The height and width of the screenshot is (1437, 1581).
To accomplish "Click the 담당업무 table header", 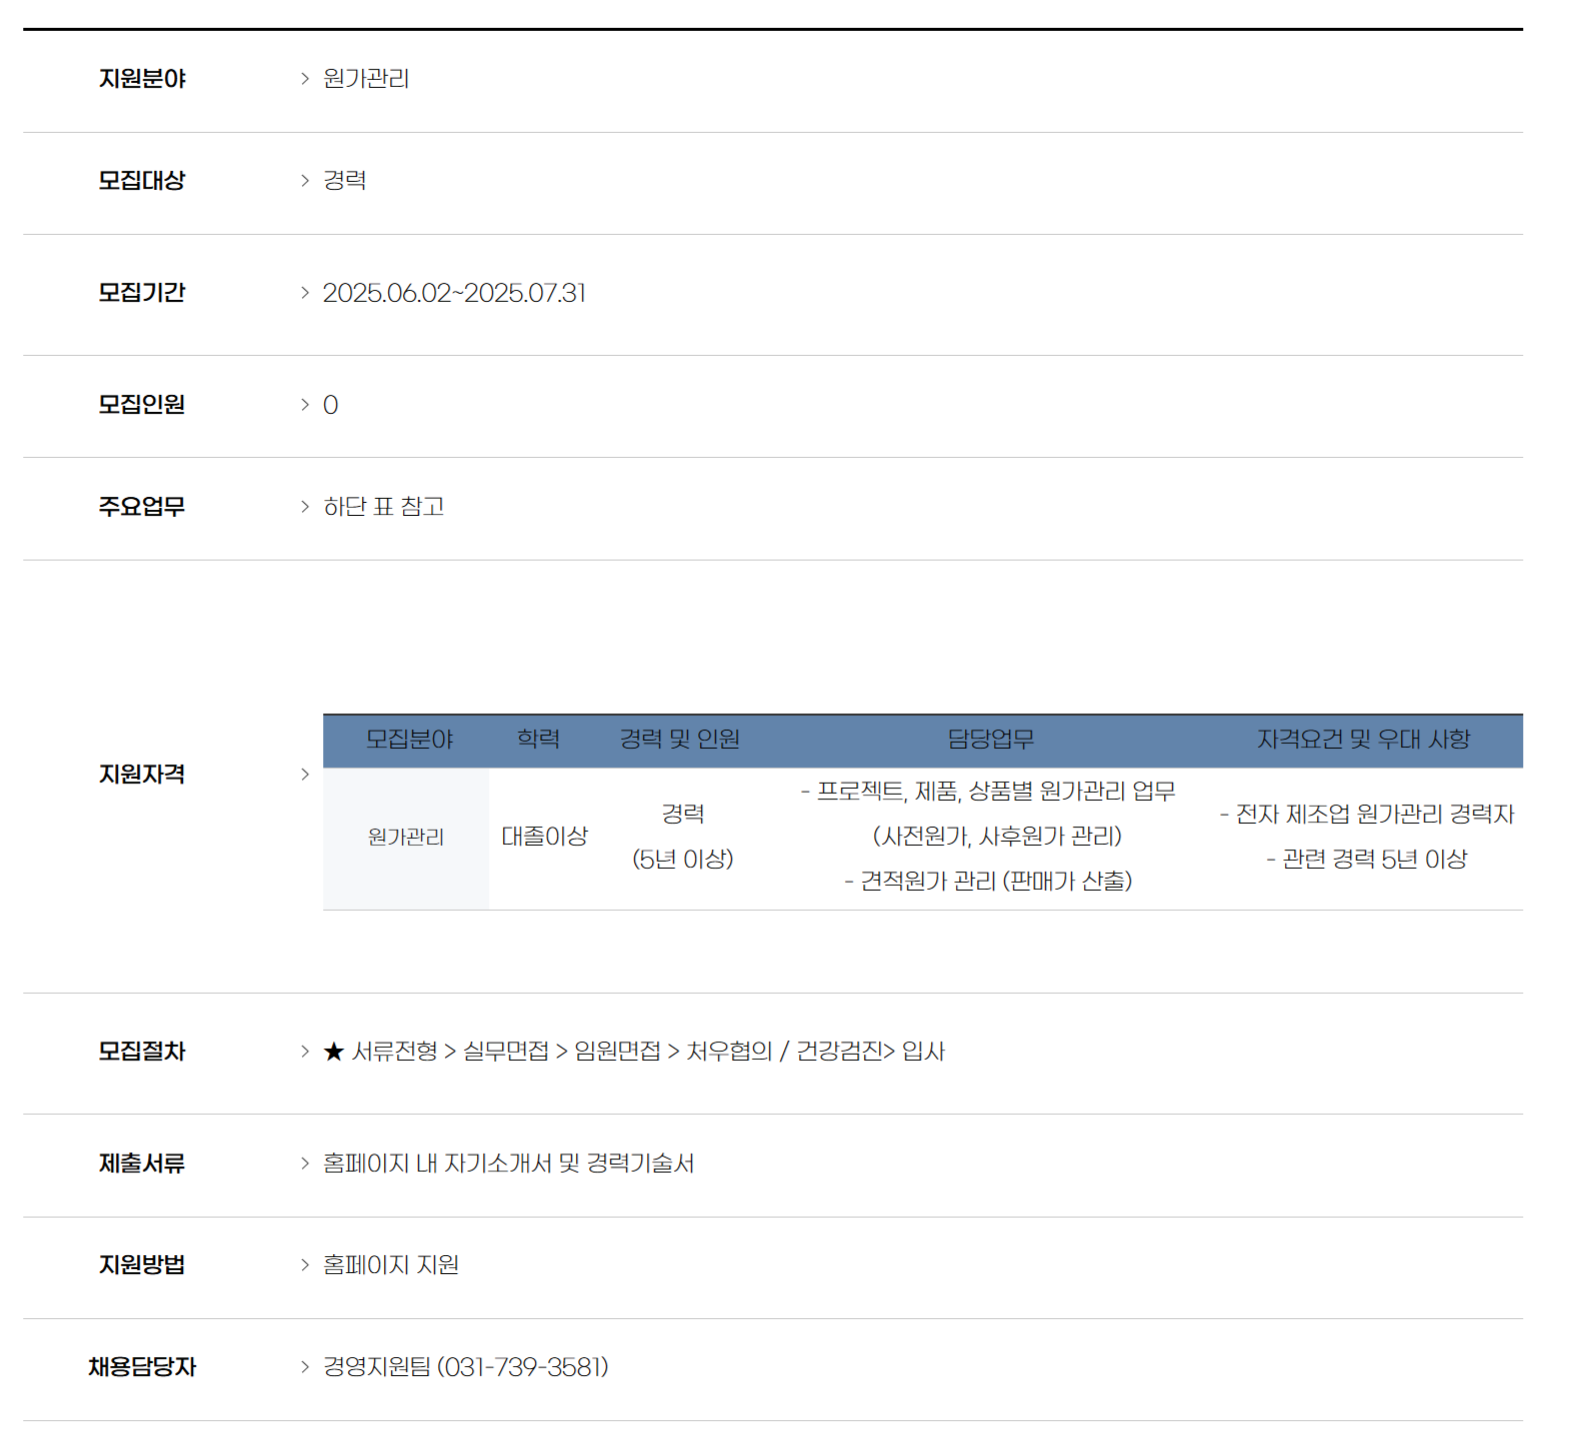I will pos(991,740).
